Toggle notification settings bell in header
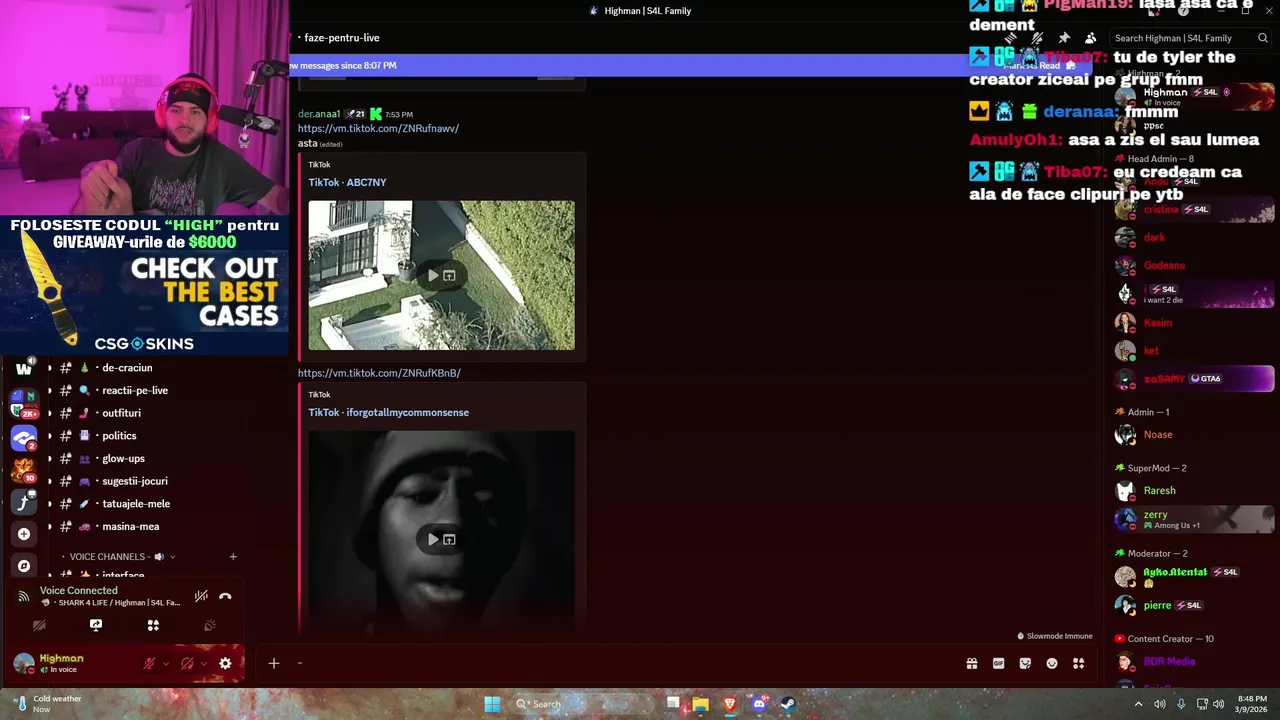This screenshot has height=720, width=1280. pos(1037,38)
